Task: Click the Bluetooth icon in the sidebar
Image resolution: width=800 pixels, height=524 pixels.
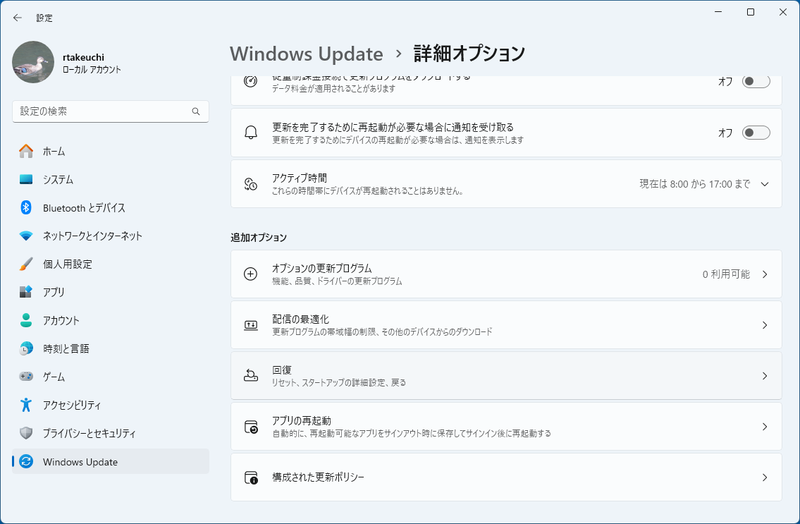Action: (x=26, y=208)
